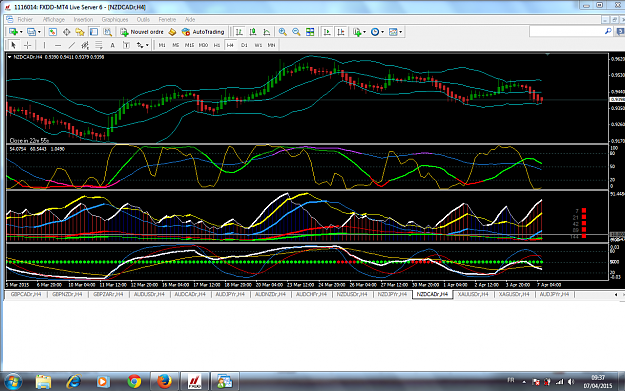Open the Strategy Tester icon
This screenshot has width=625, height=391.
(108, 32)
